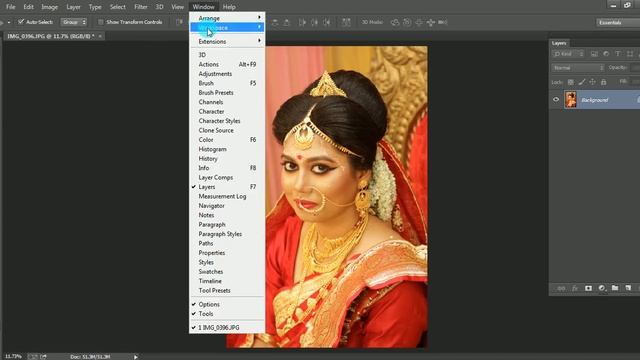Click the Background layer thumbnail

(x=571, y=100)
